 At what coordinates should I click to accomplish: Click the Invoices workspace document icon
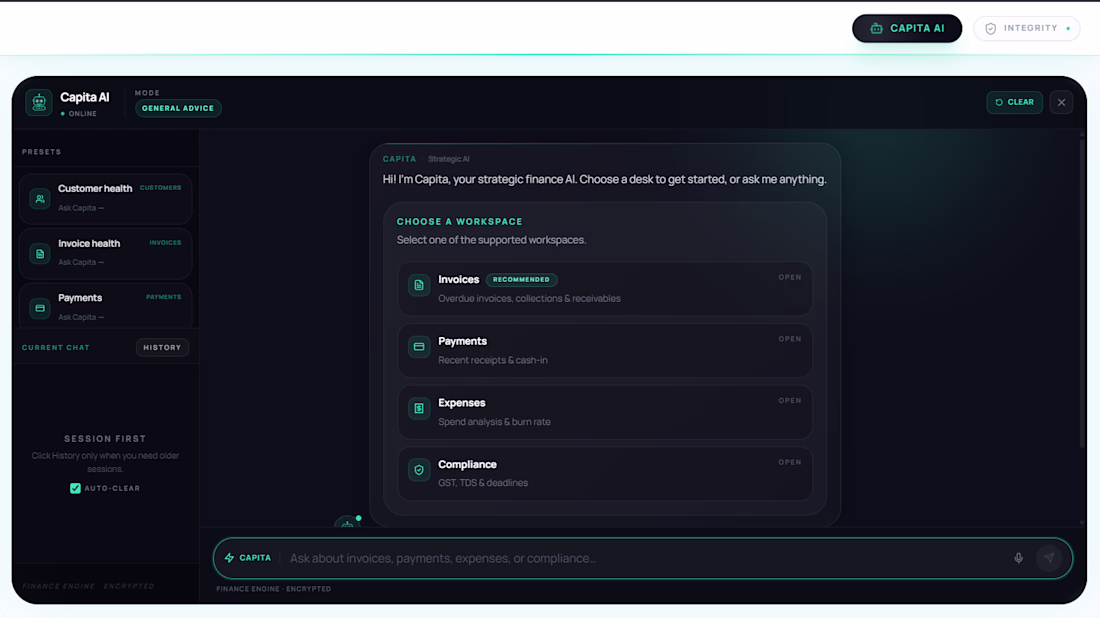tap(419, 286)
